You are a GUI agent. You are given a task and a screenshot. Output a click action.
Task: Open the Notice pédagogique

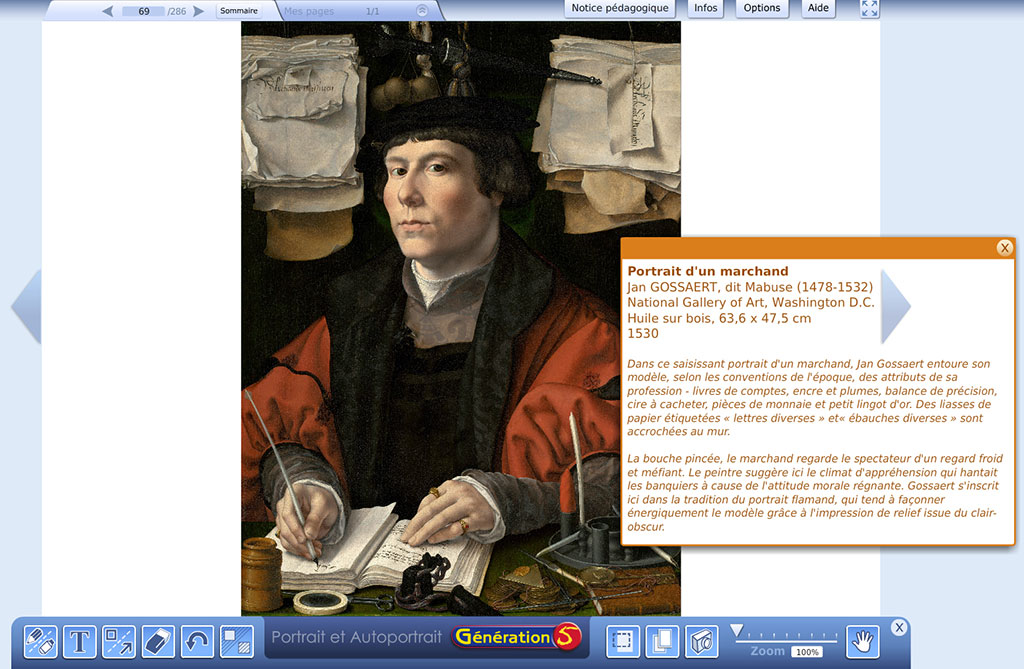620,8
